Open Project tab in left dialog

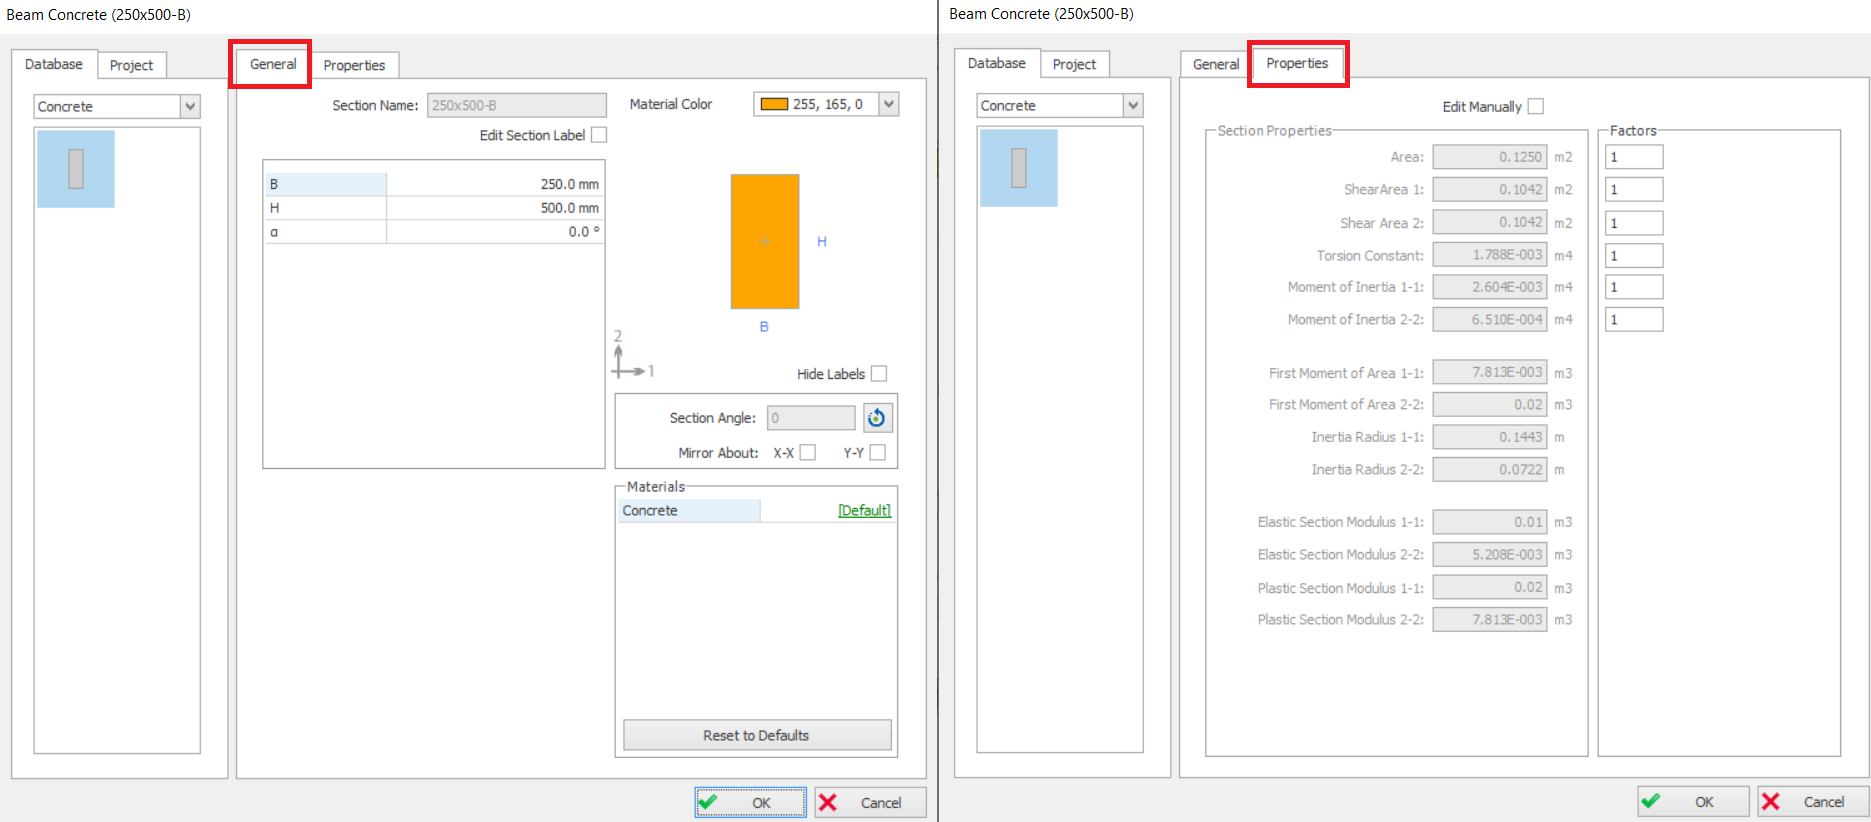[131, 66]
